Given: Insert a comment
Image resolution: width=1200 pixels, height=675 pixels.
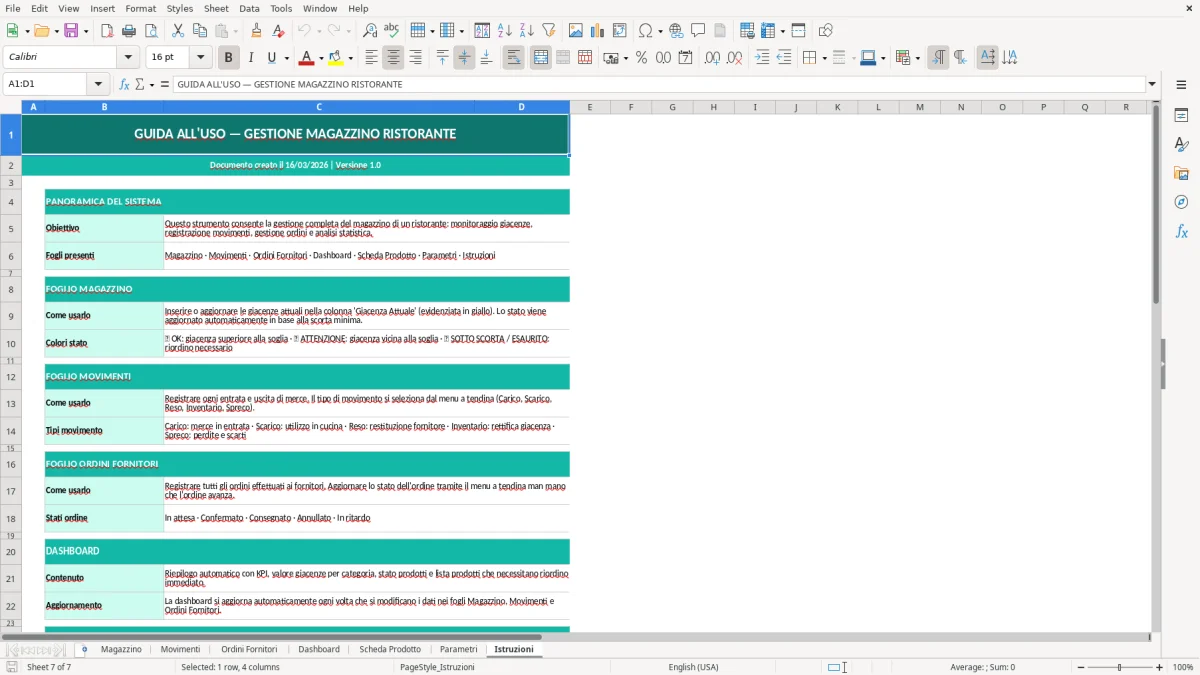Looking at the screenshot, I should click(698, 31).
